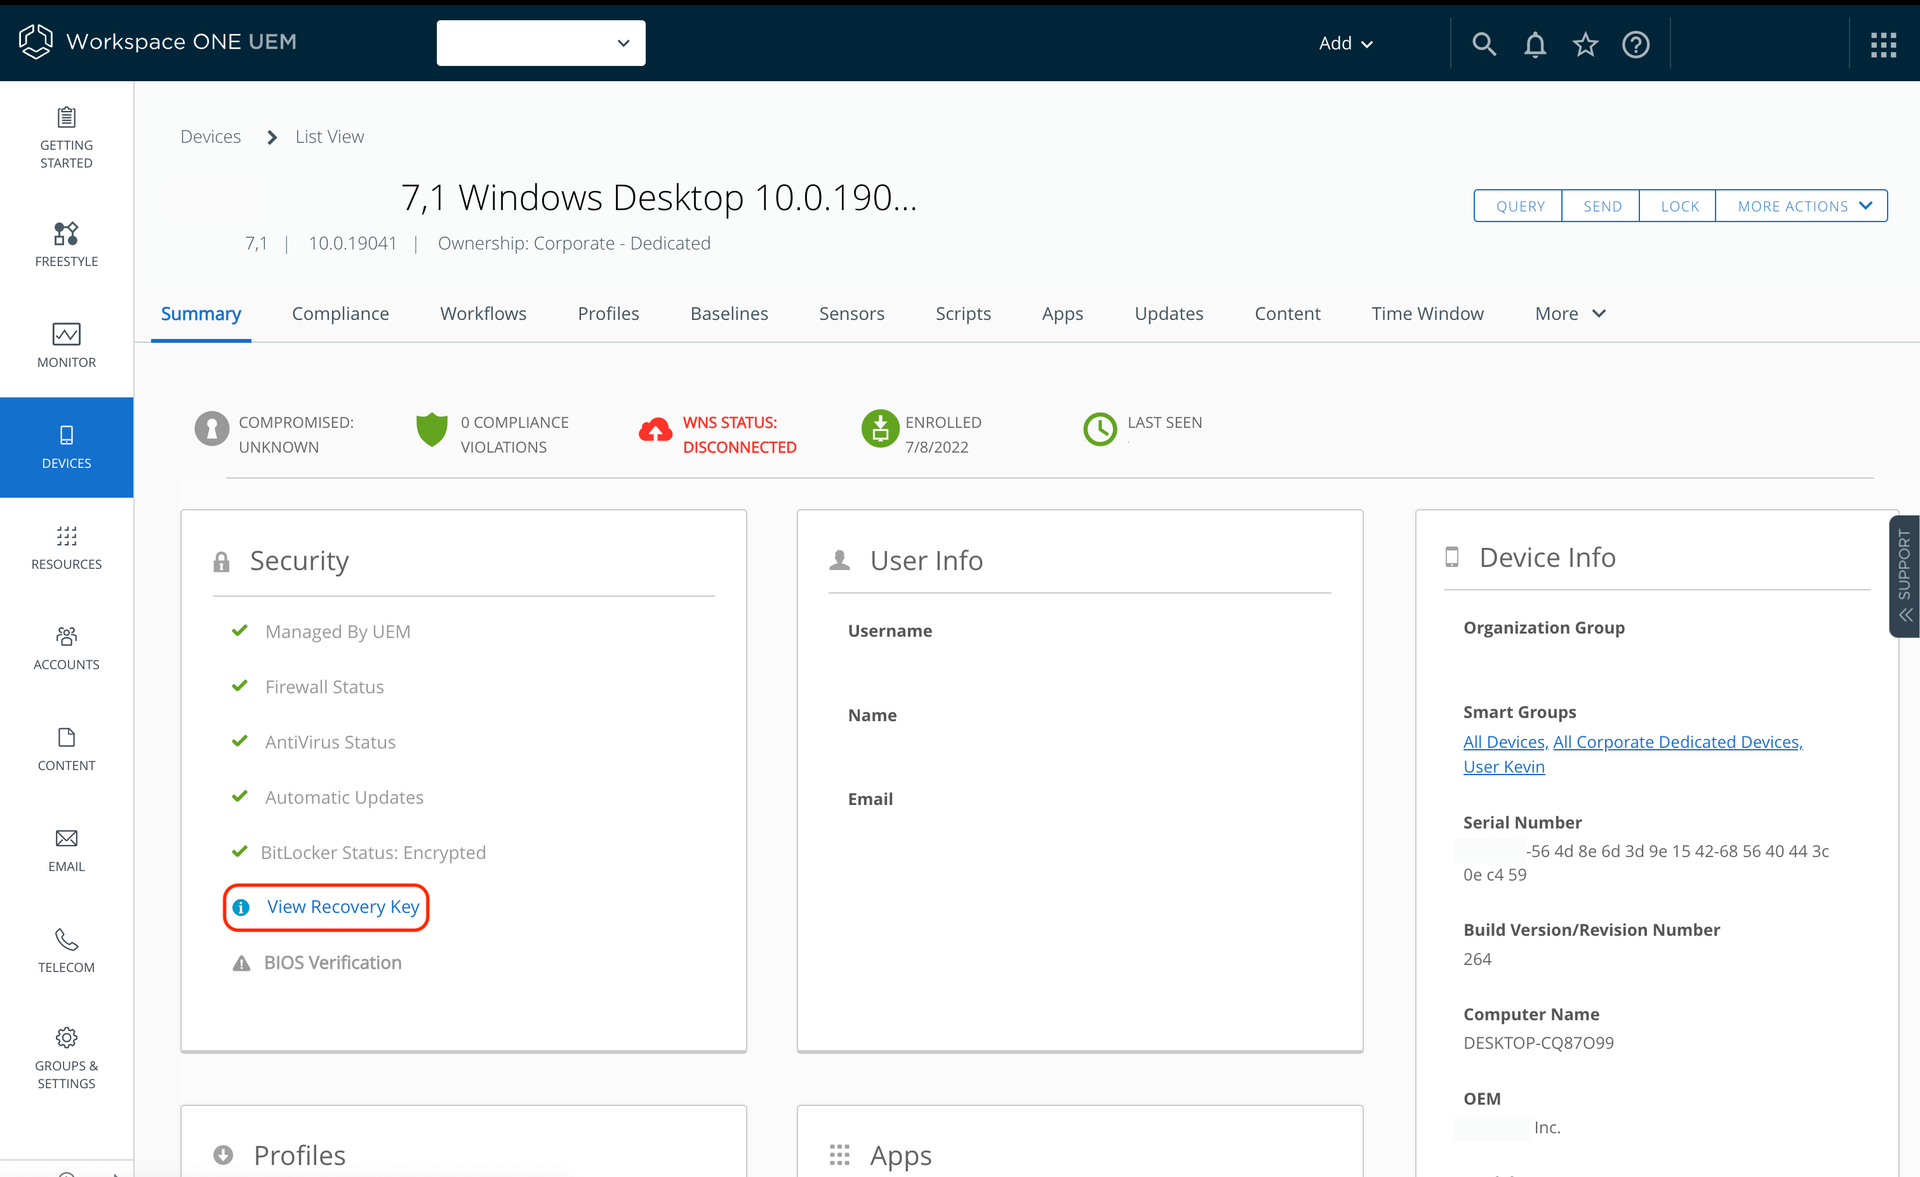Open Freestyle in the sidebar

66,245
